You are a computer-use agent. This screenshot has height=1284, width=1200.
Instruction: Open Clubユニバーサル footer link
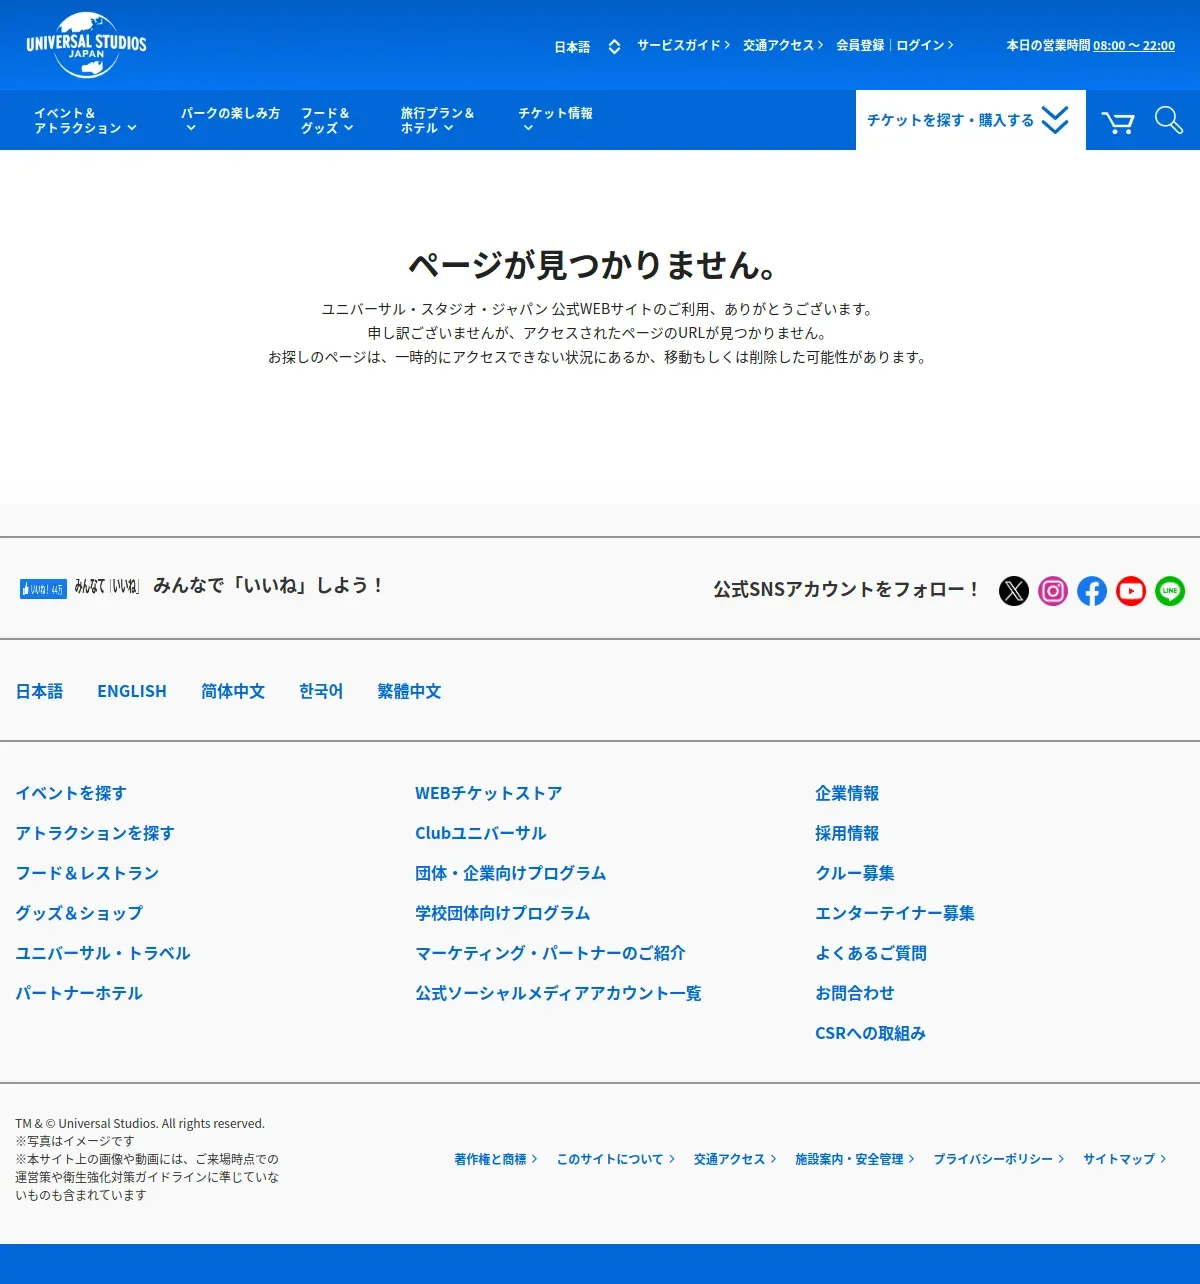(x=481, y=833)
